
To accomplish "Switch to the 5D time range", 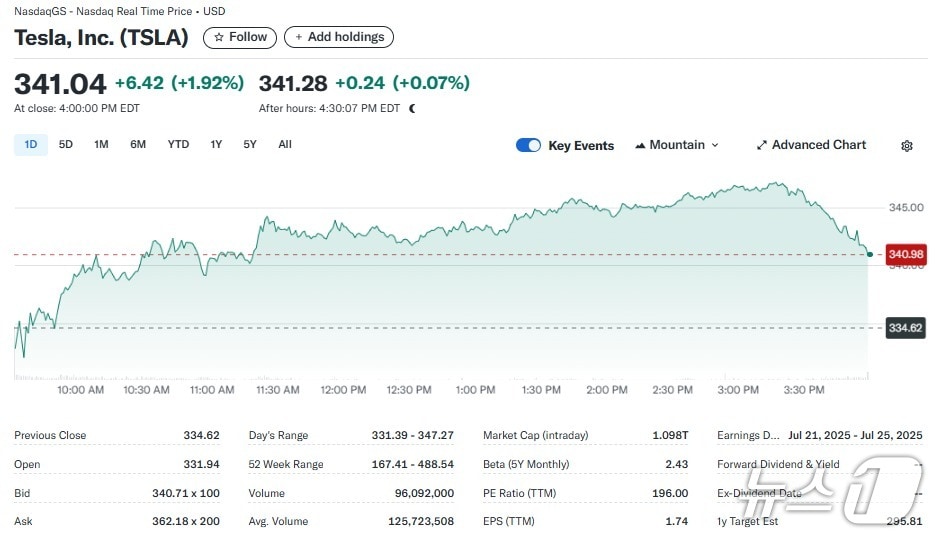I will (x=66, y=144).
